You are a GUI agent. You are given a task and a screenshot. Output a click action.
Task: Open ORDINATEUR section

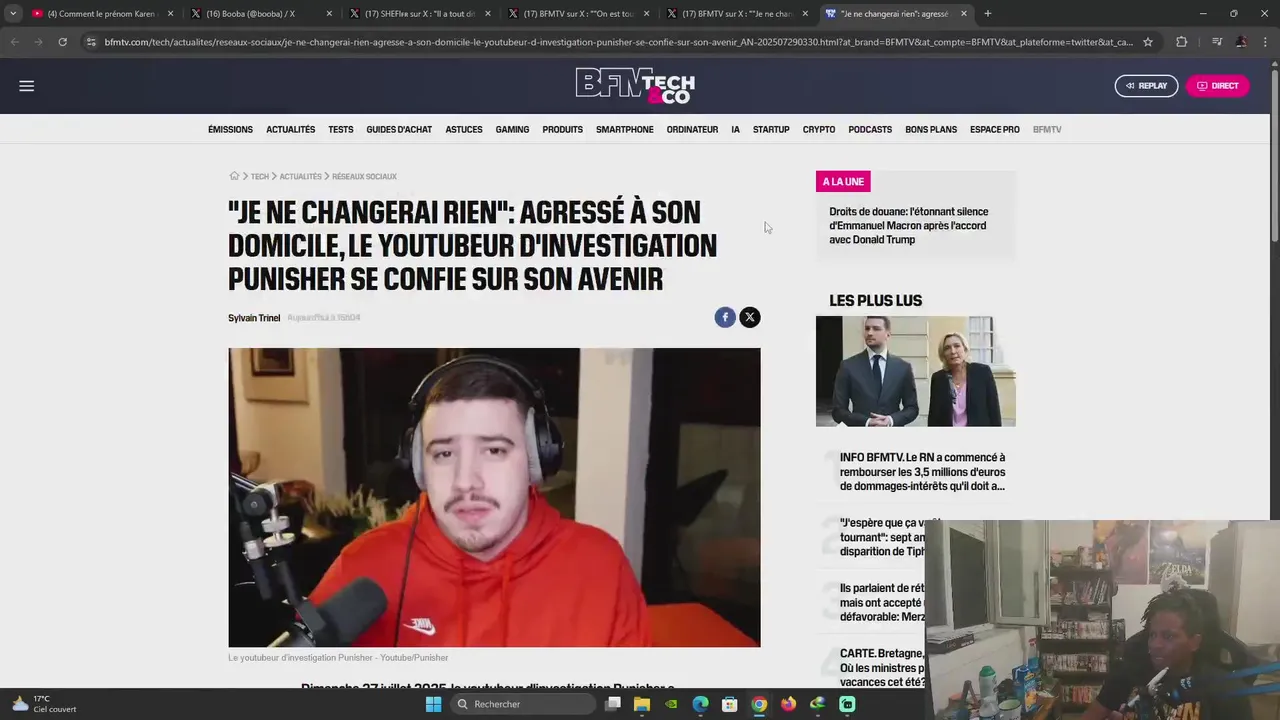point(692,130)
